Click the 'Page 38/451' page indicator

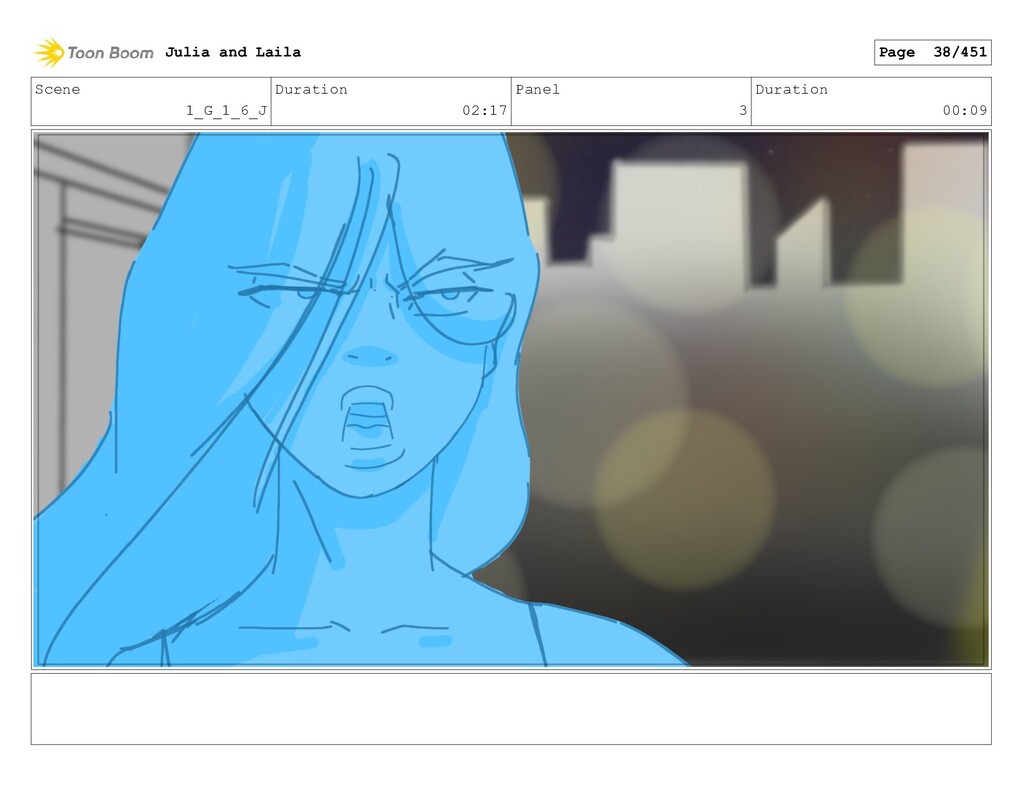click(933, 52)
